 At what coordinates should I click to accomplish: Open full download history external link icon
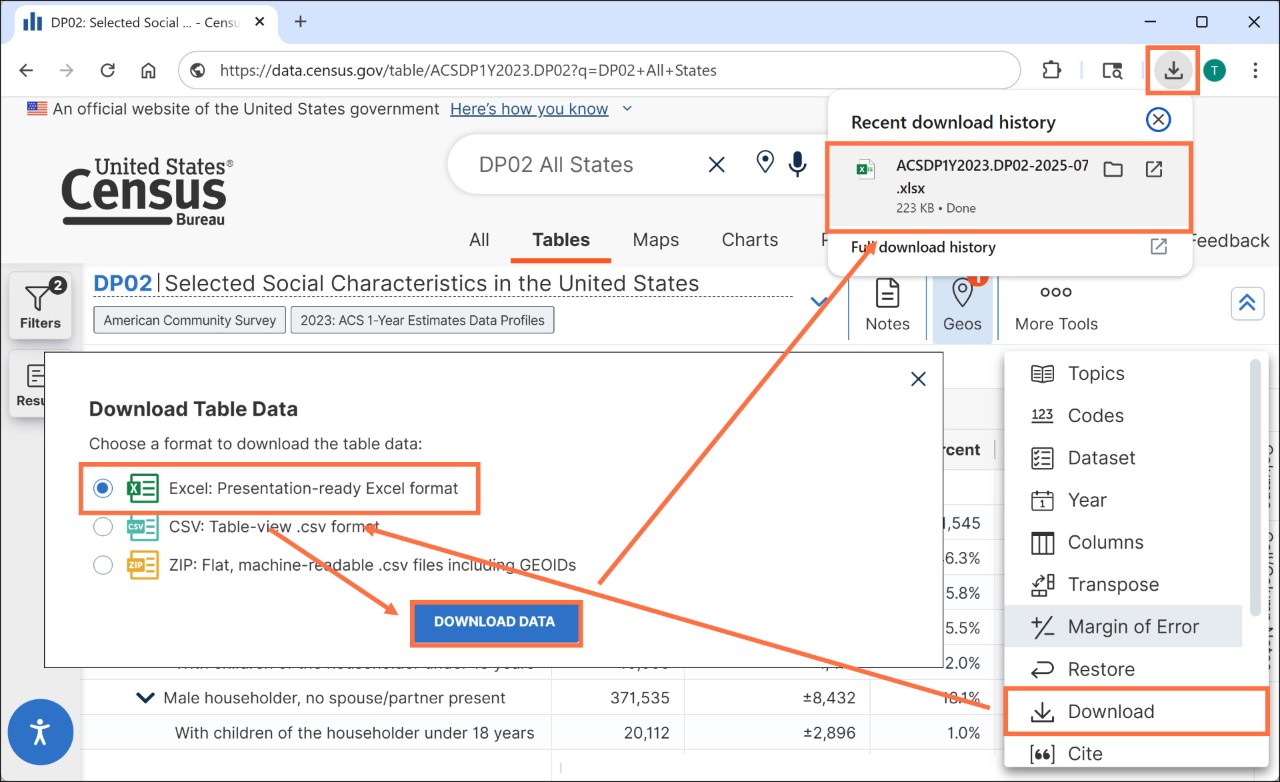[x=1159, y=246]
